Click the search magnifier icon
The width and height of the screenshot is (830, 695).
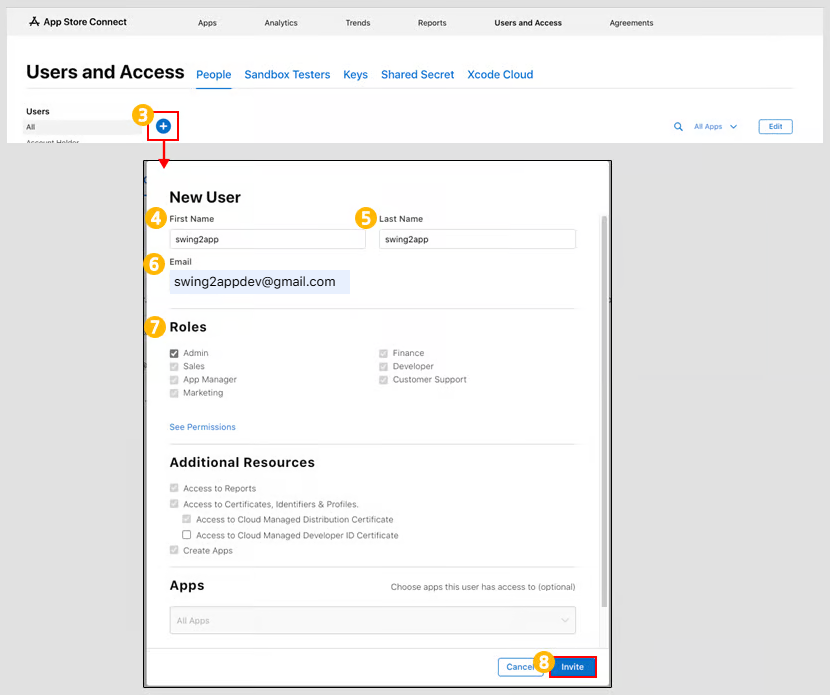pyautogui.click(x=678, y=127)
